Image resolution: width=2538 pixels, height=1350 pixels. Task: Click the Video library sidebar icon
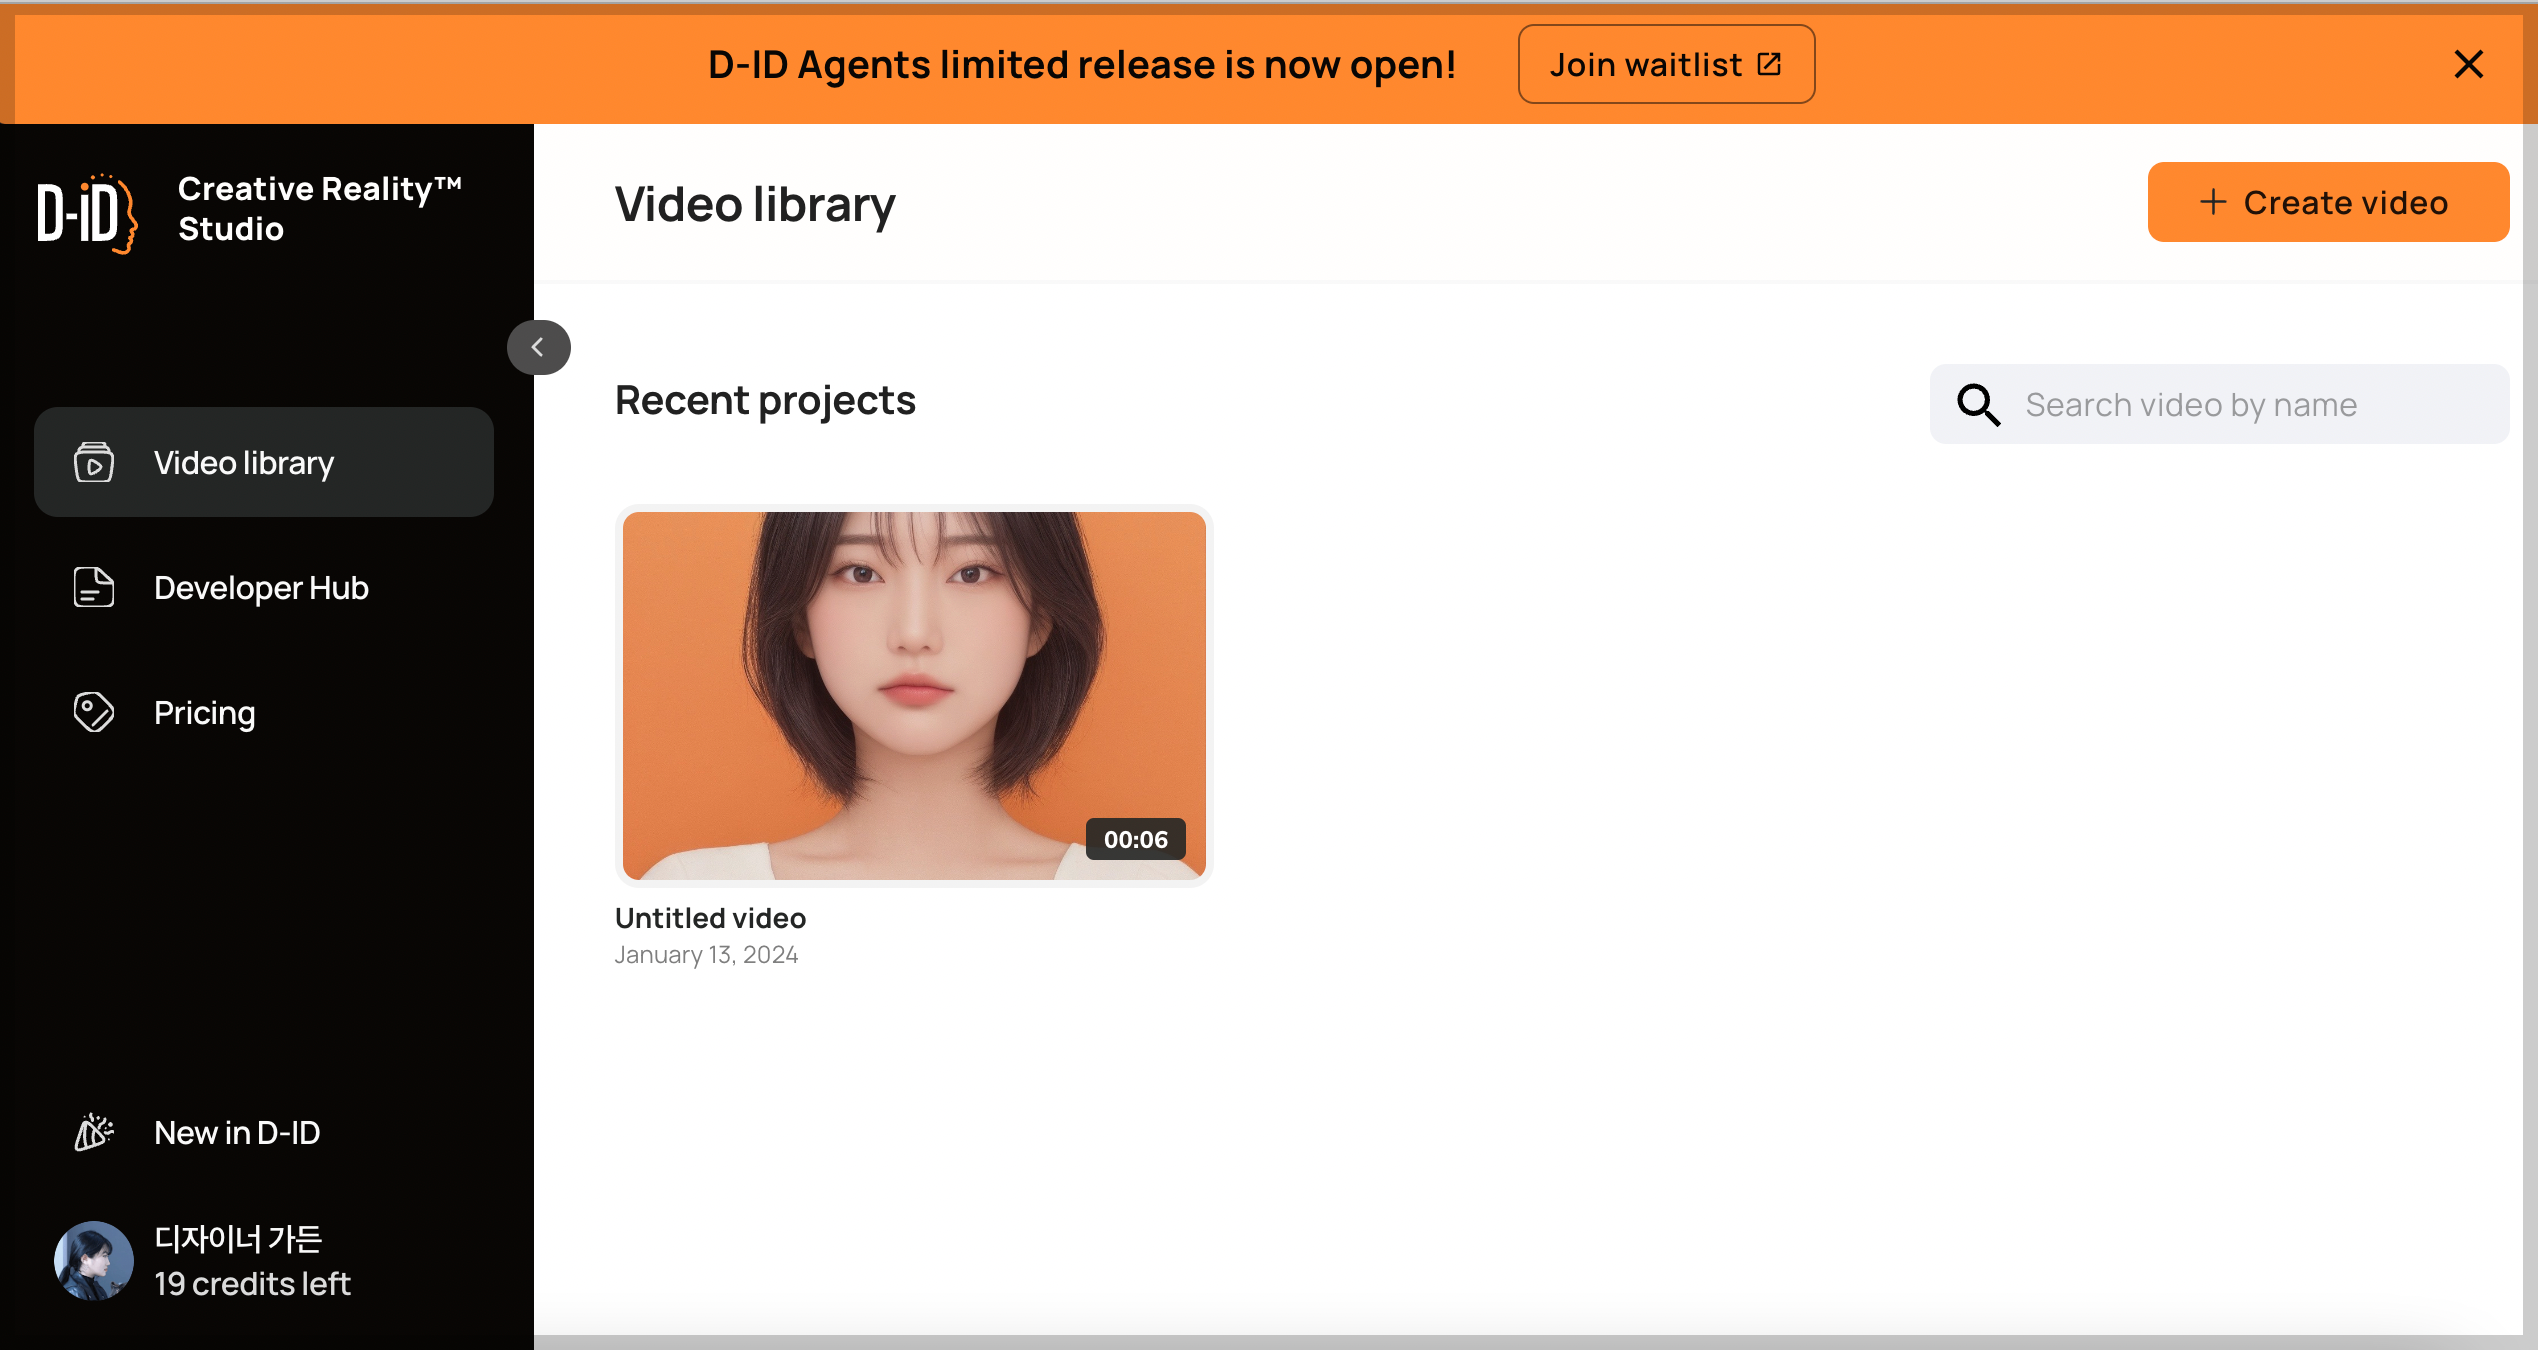pyautogui.click(x=94, y=462)
